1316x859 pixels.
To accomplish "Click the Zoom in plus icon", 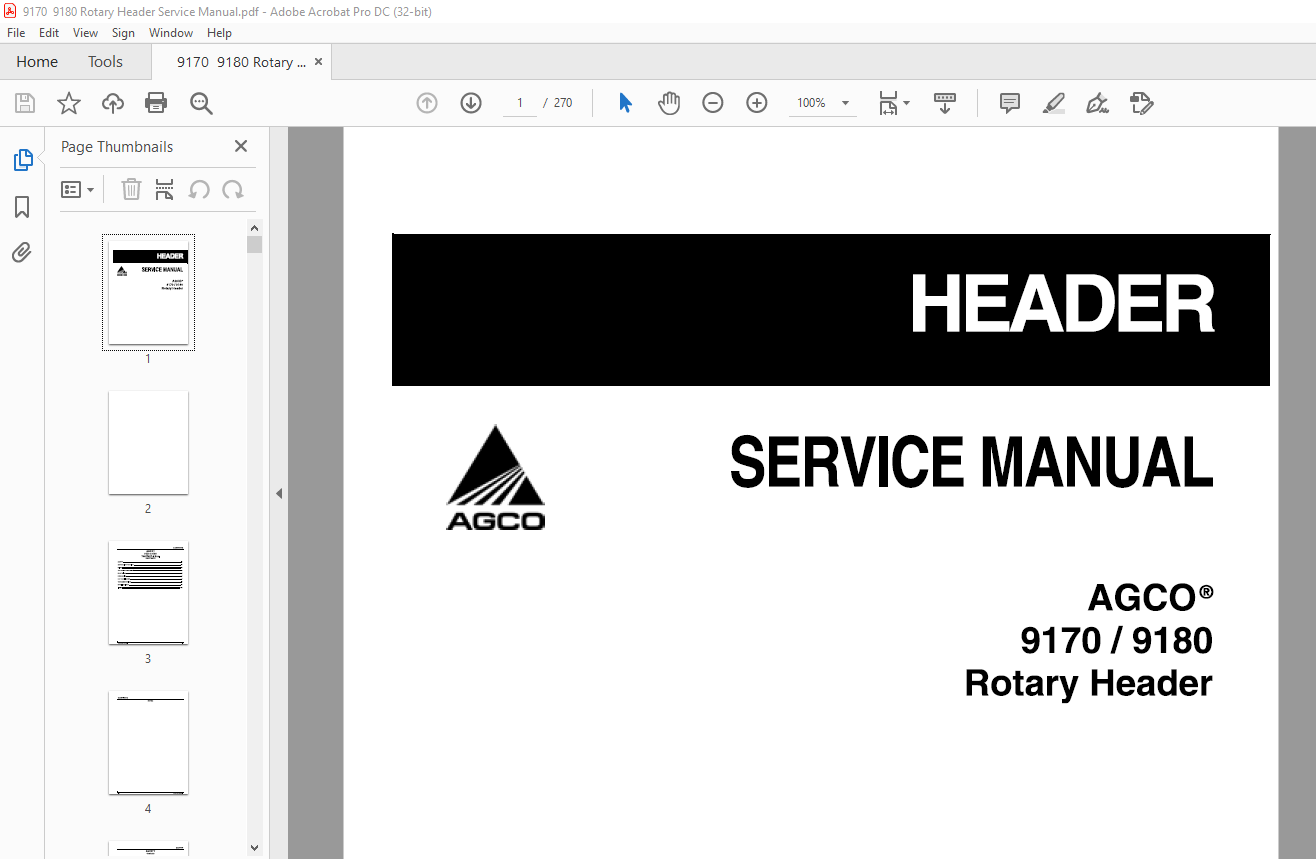I will click(757, 103).
